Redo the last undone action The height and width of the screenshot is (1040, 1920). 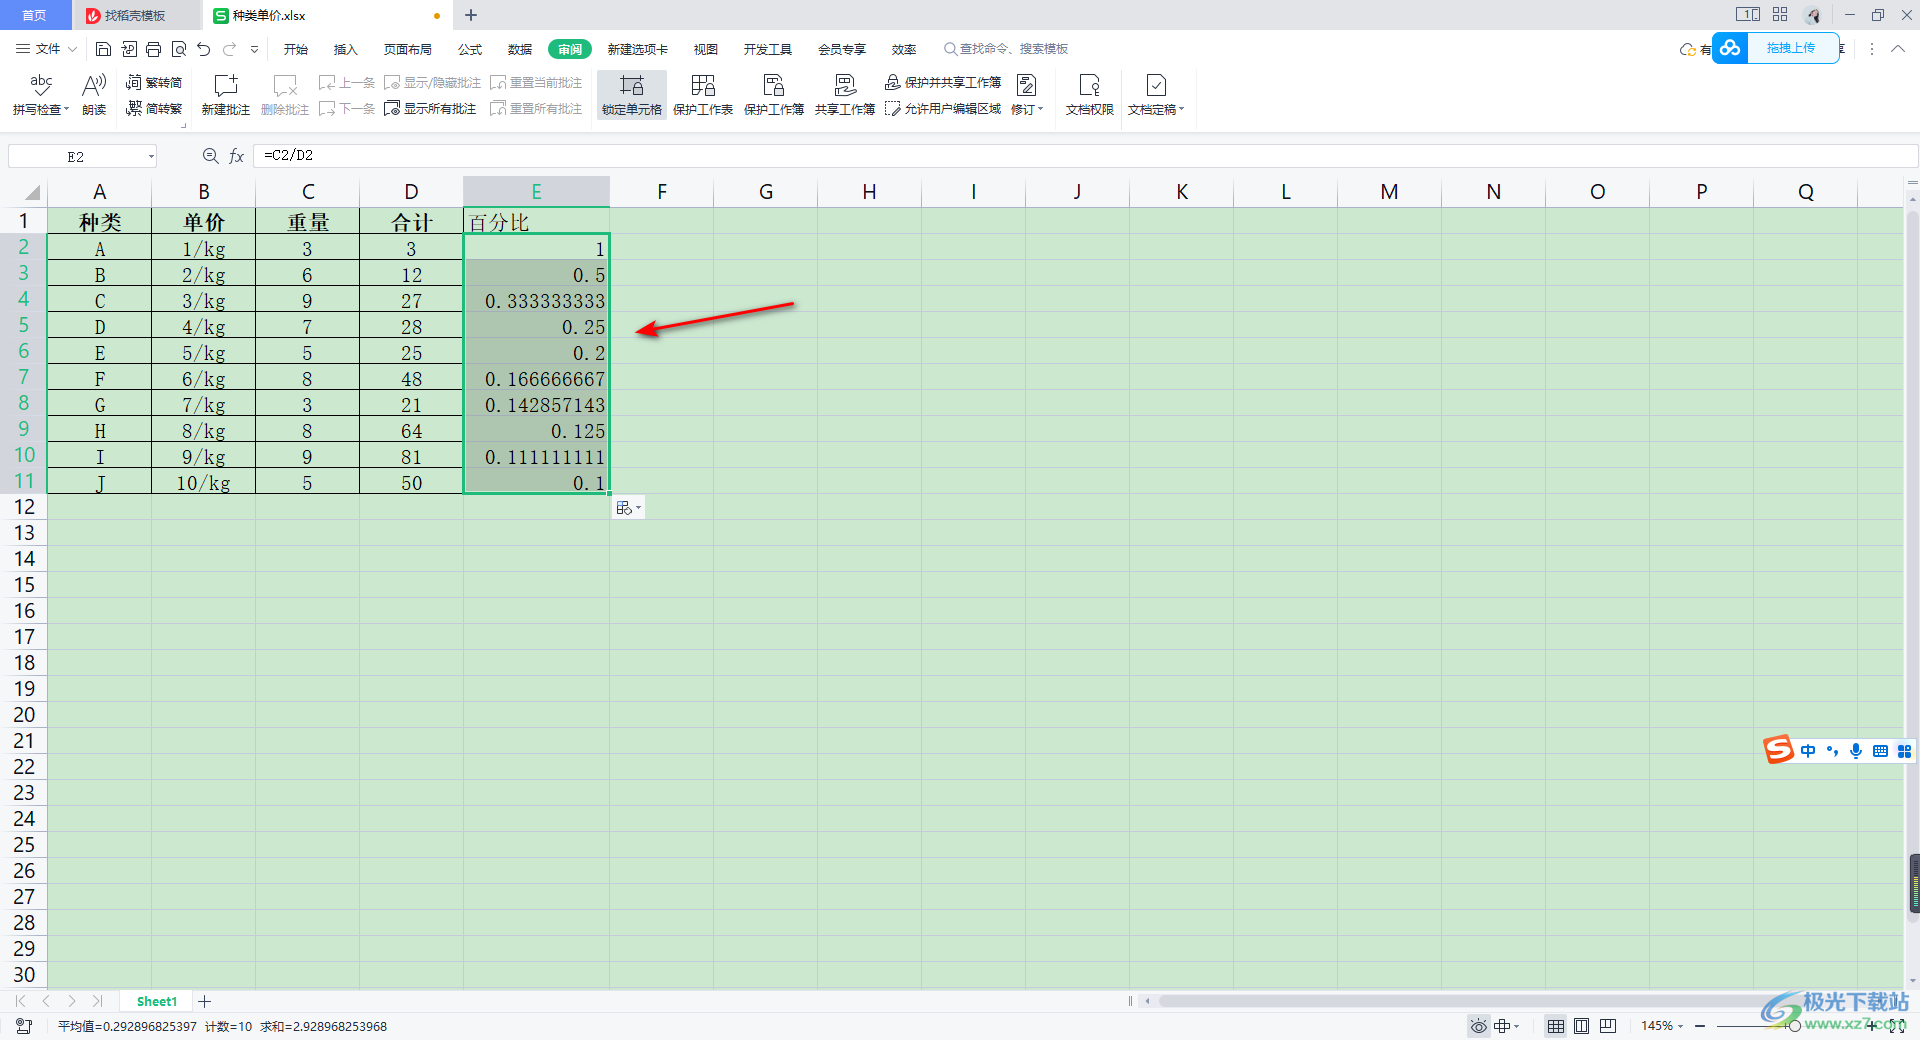pyautogui.click(x=229, y=49)
